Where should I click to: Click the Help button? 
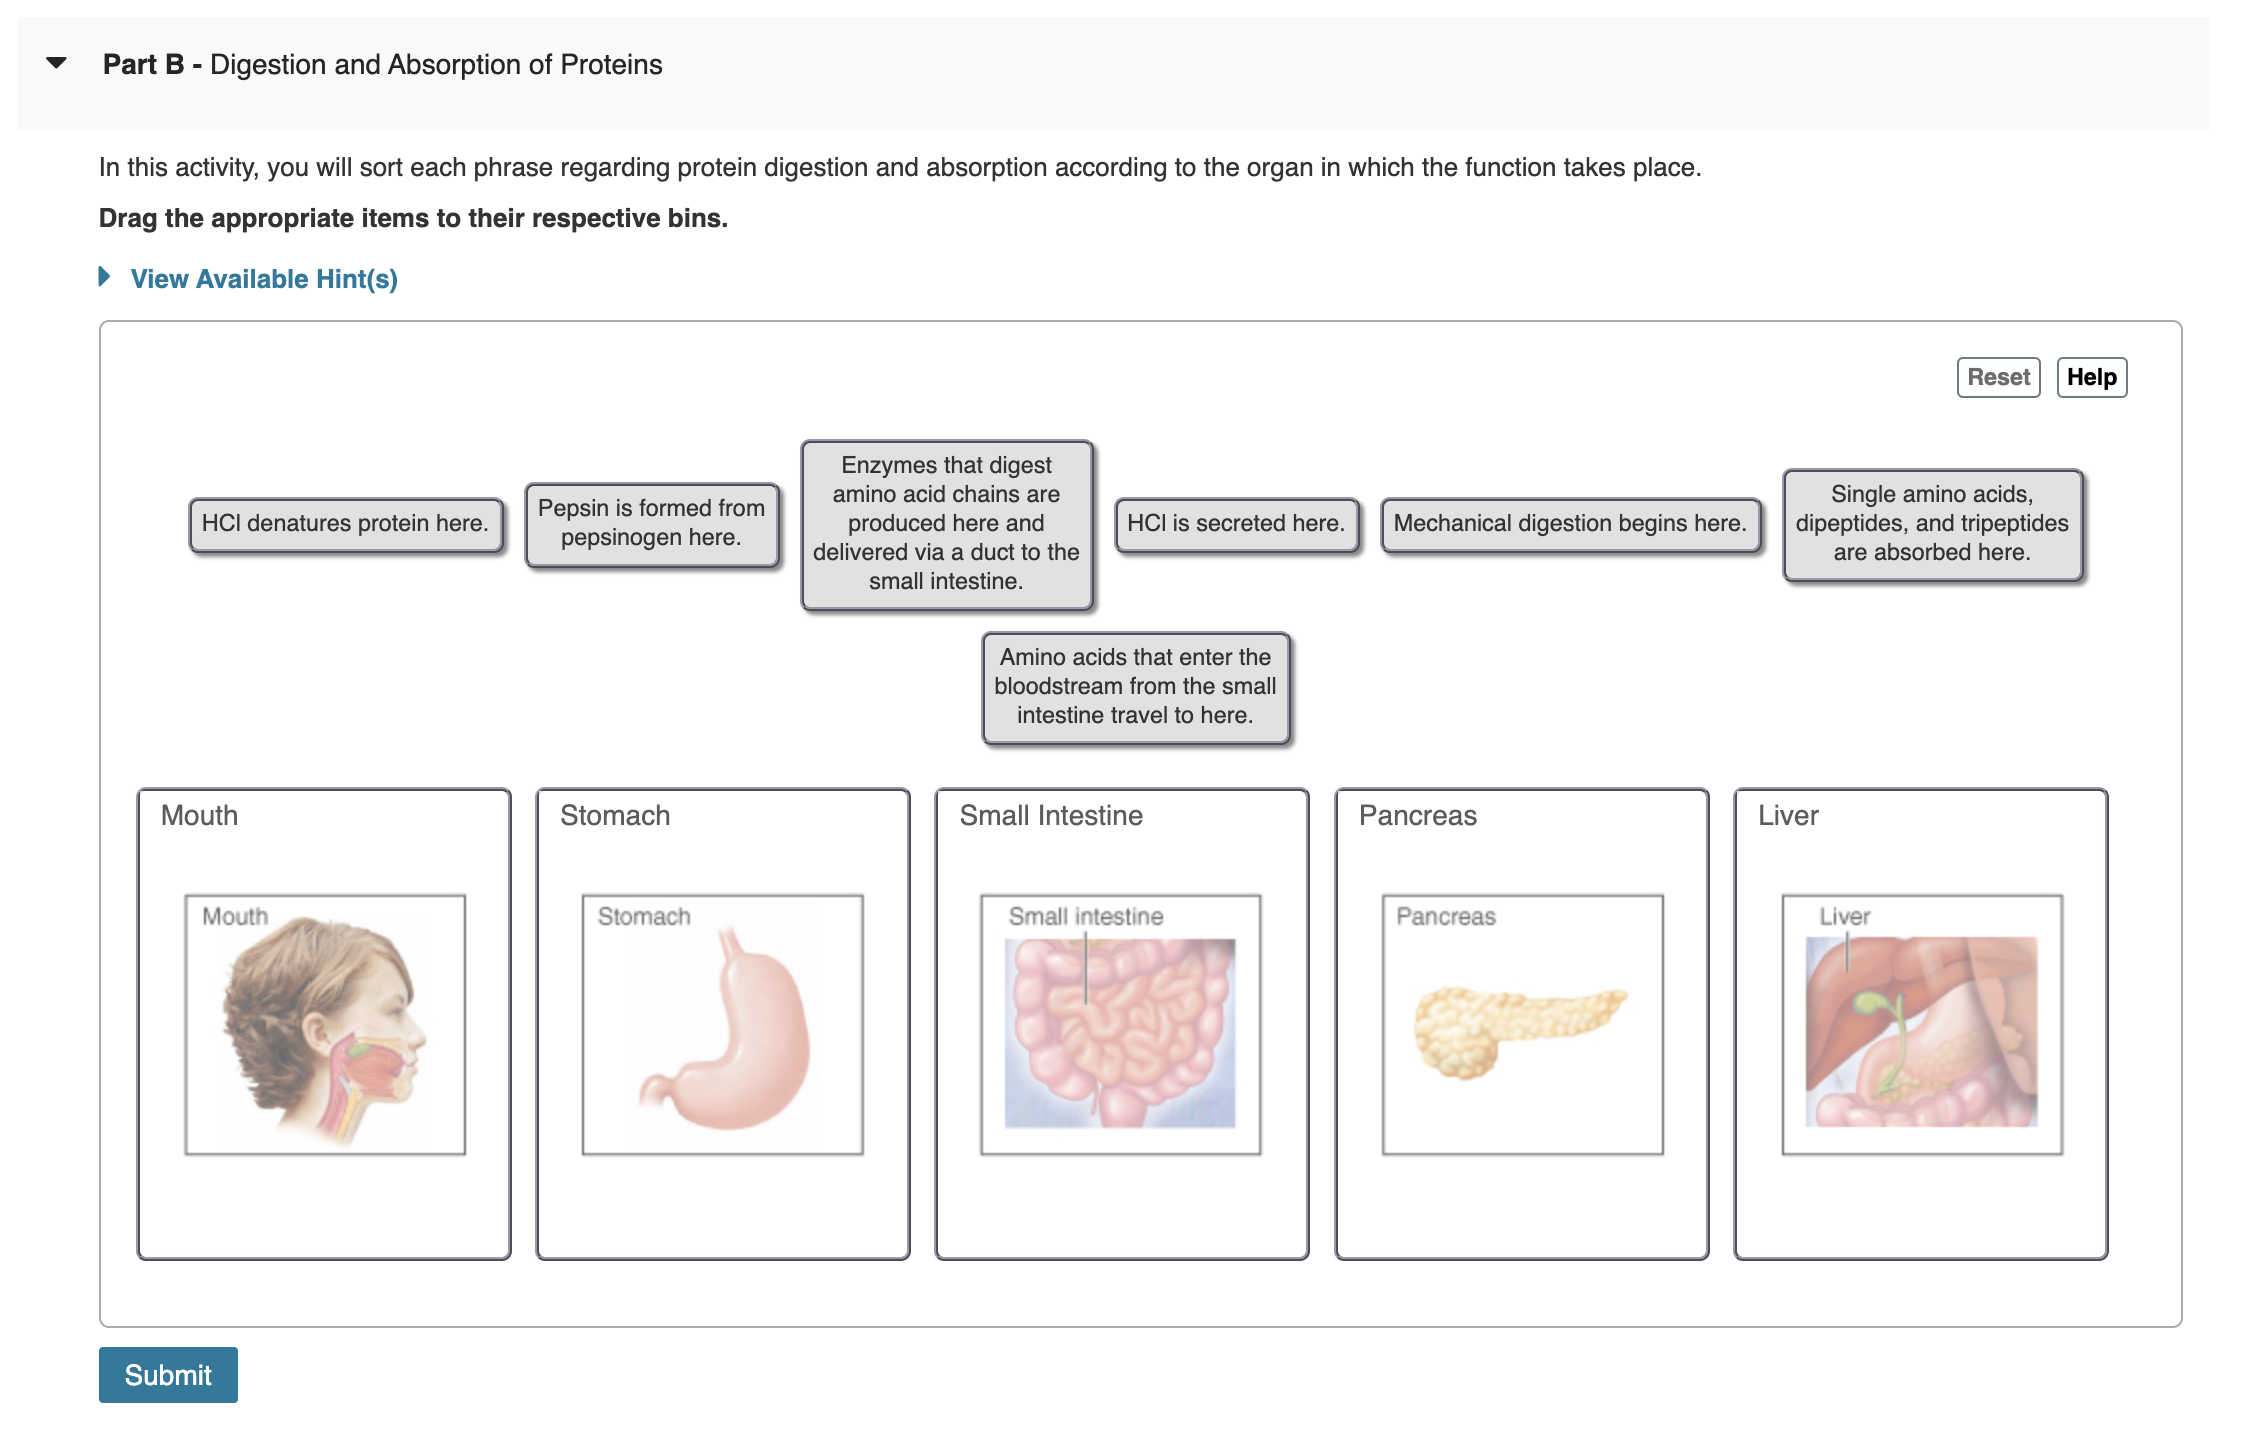coord(2091,377)
